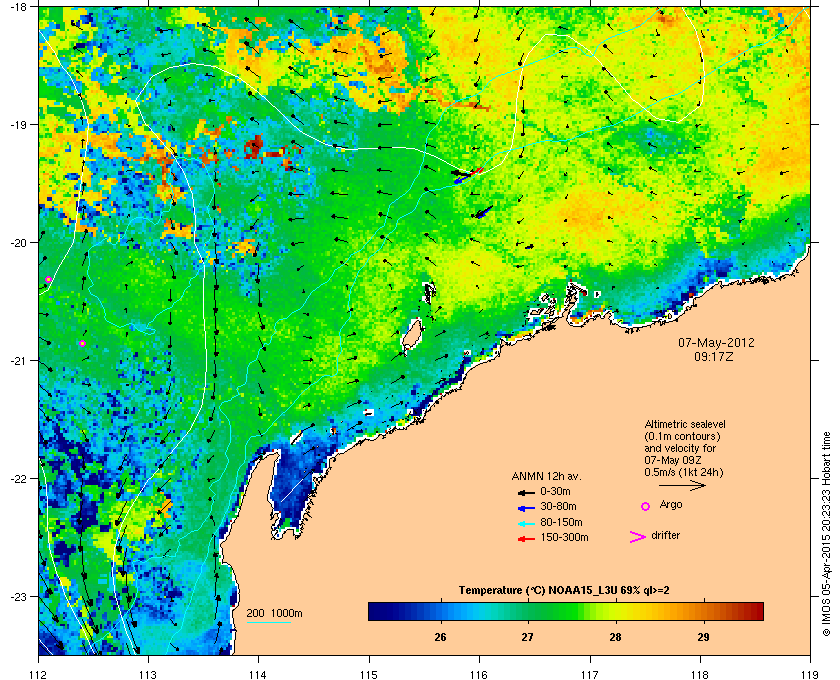The width and height of the screenshot is (840, 680).
Task: Click the longitude axis label 117
Action: coord(590,674)
